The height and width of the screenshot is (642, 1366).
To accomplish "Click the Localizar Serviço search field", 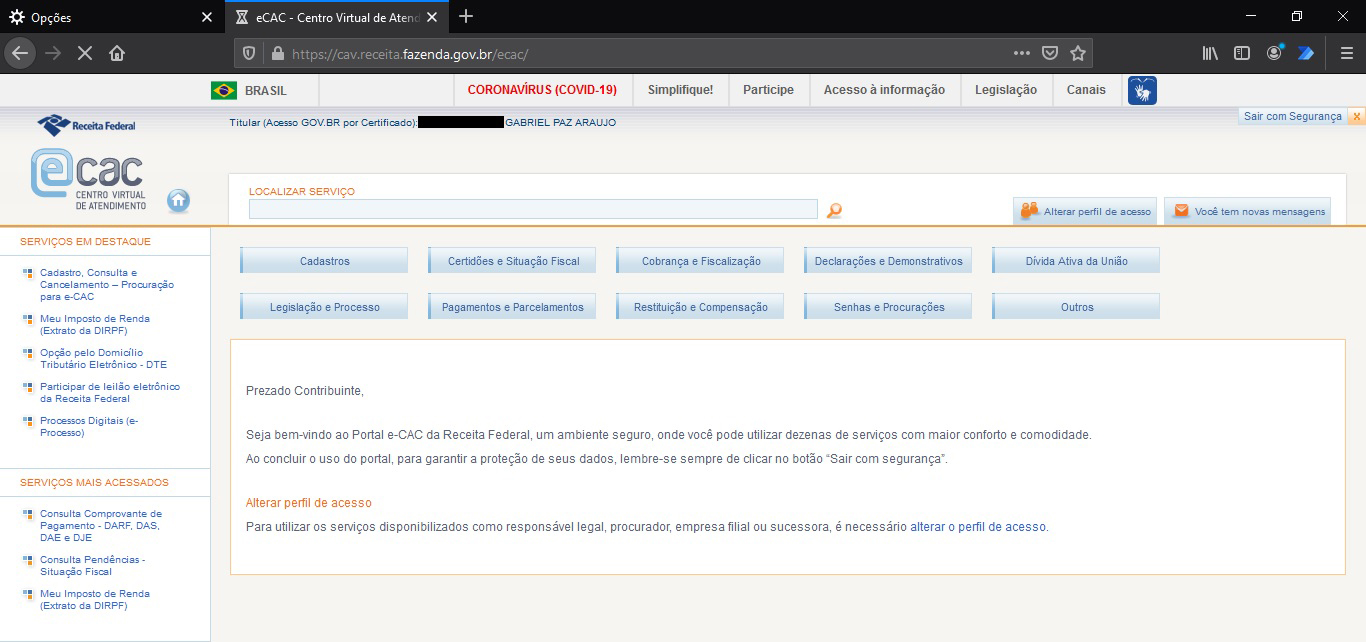I will pyautogui.click(x=532, y=209).
